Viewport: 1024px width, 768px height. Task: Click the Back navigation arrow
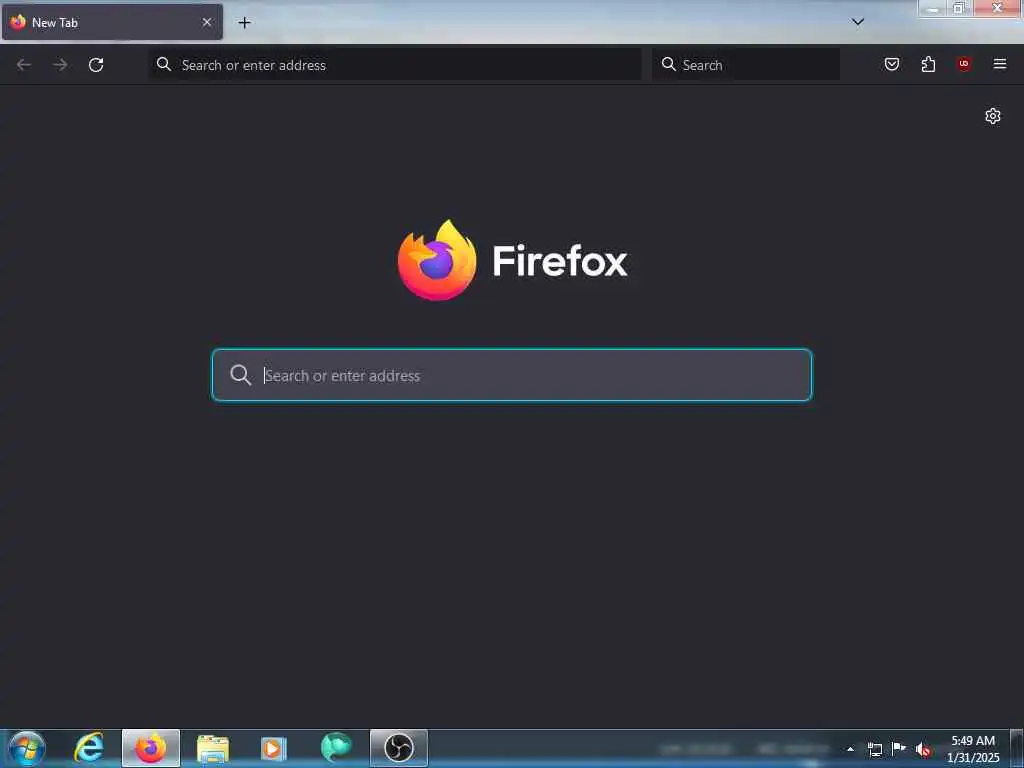24,65
